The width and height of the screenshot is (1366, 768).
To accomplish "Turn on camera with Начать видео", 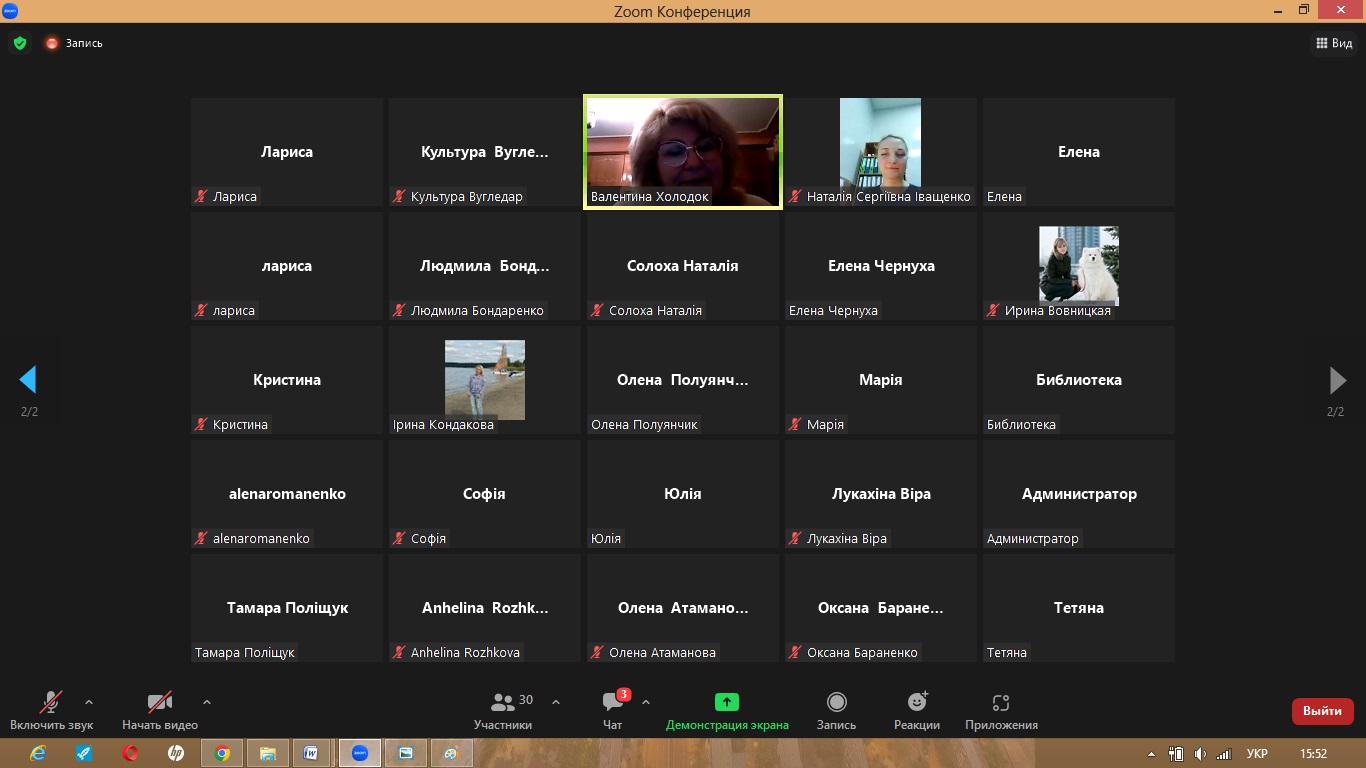I will (160, 710).
